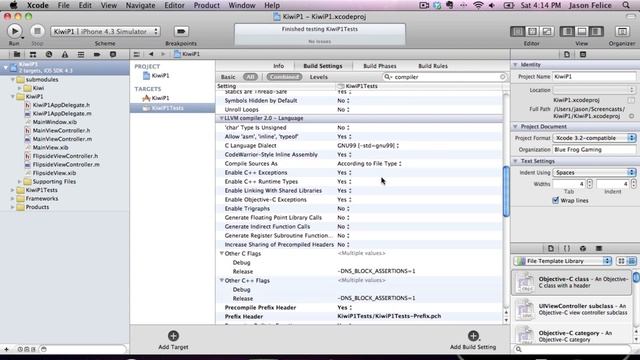The height and width of the screenshot is (360, 640).
Task: Toggle utilities pane view button
Action: pos(596,31)
